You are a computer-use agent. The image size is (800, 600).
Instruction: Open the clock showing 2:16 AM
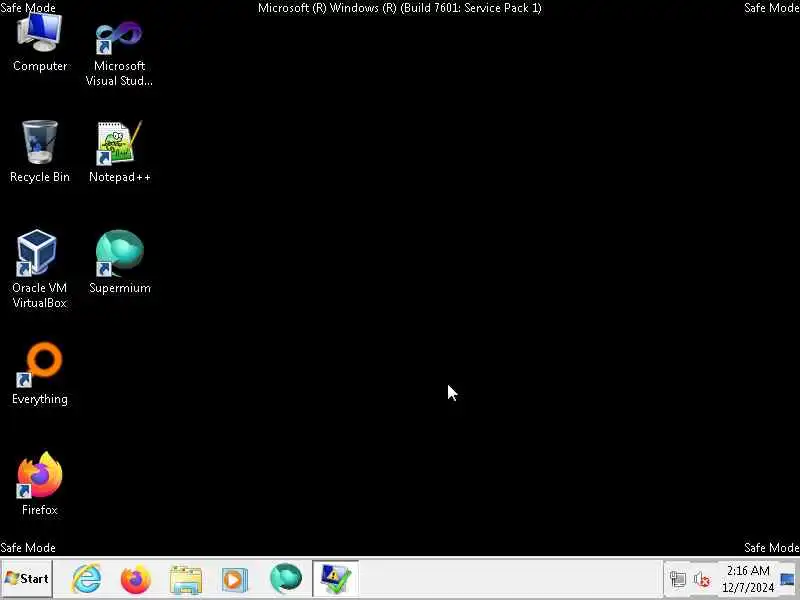(748, 579)
